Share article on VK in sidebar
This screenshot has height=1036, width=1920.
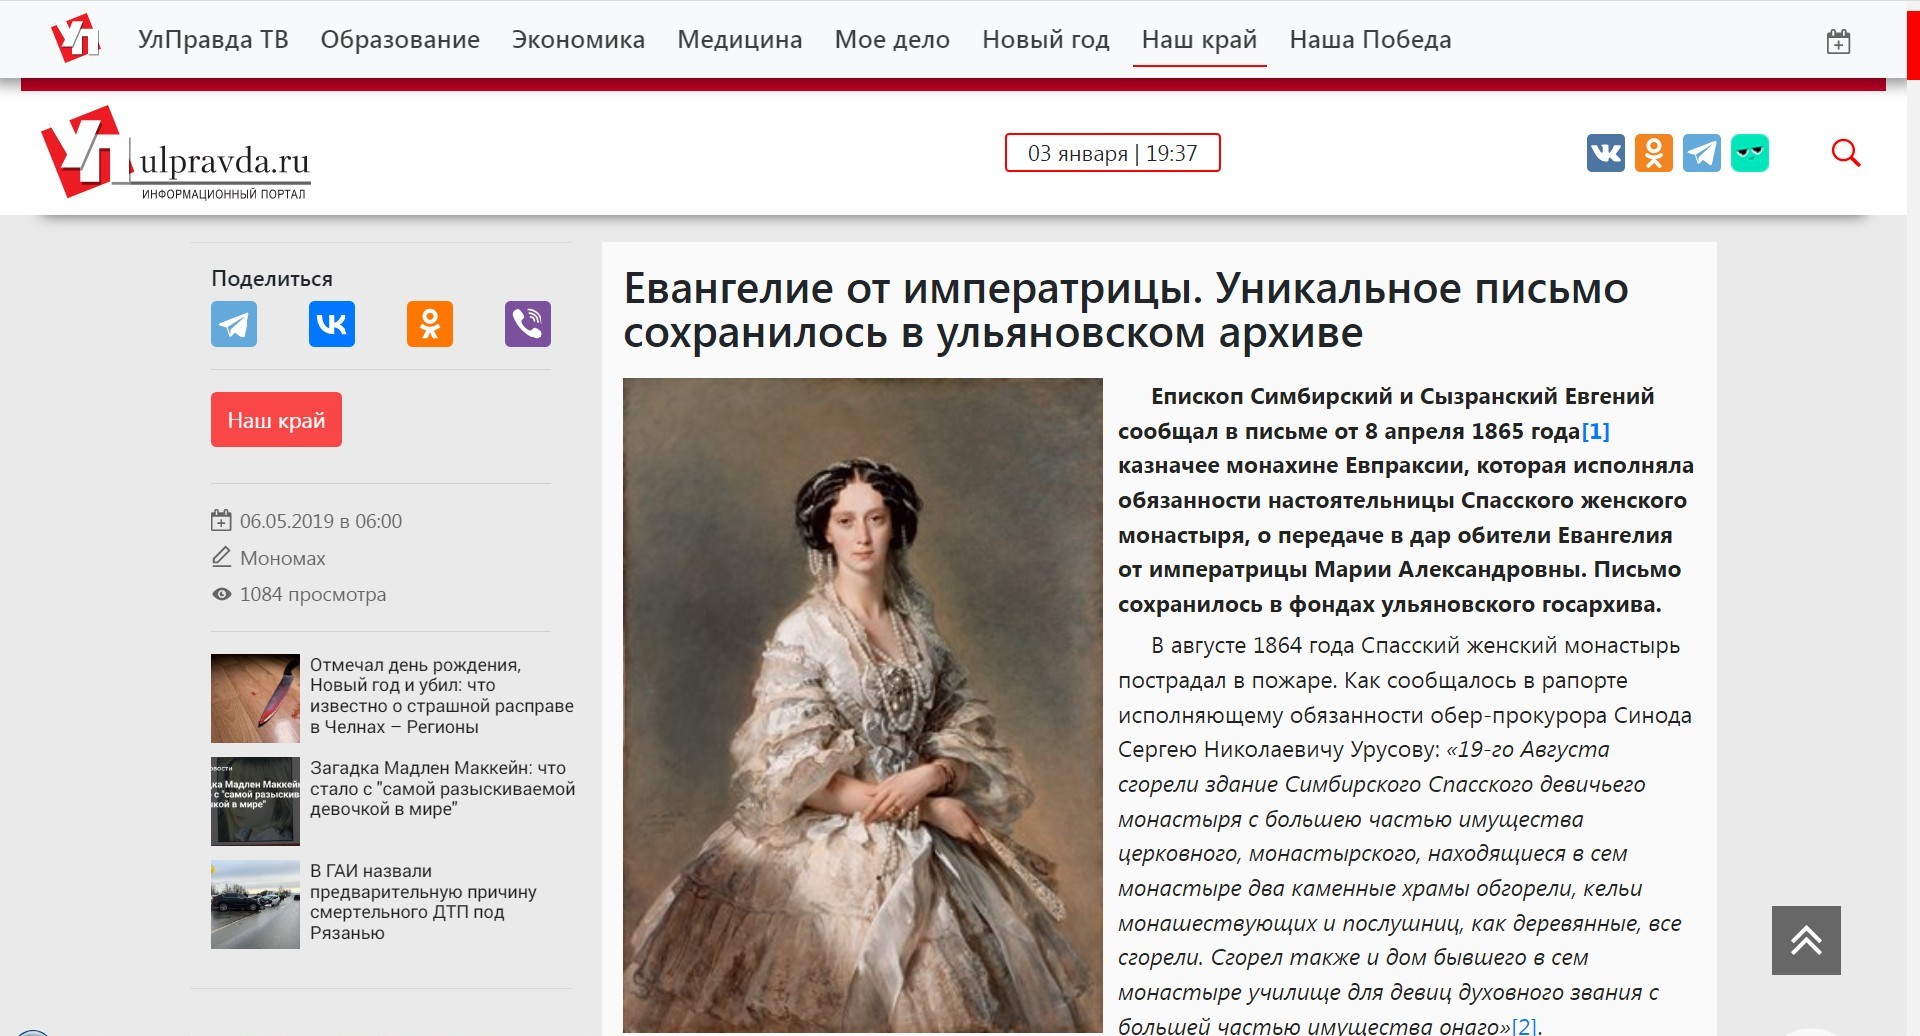coord(332,324)
